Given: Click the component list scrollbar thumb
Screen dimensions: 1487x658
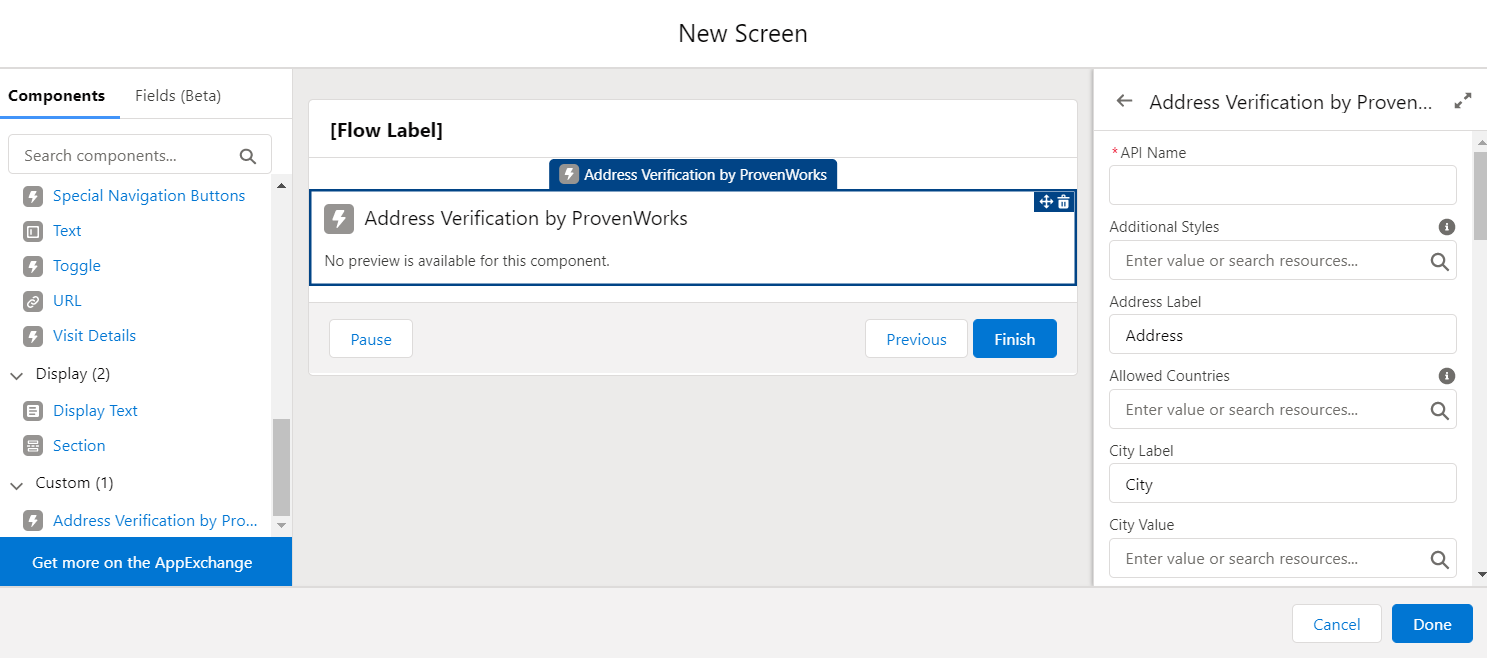Looking at the screenshot, I should click(281, 466).
